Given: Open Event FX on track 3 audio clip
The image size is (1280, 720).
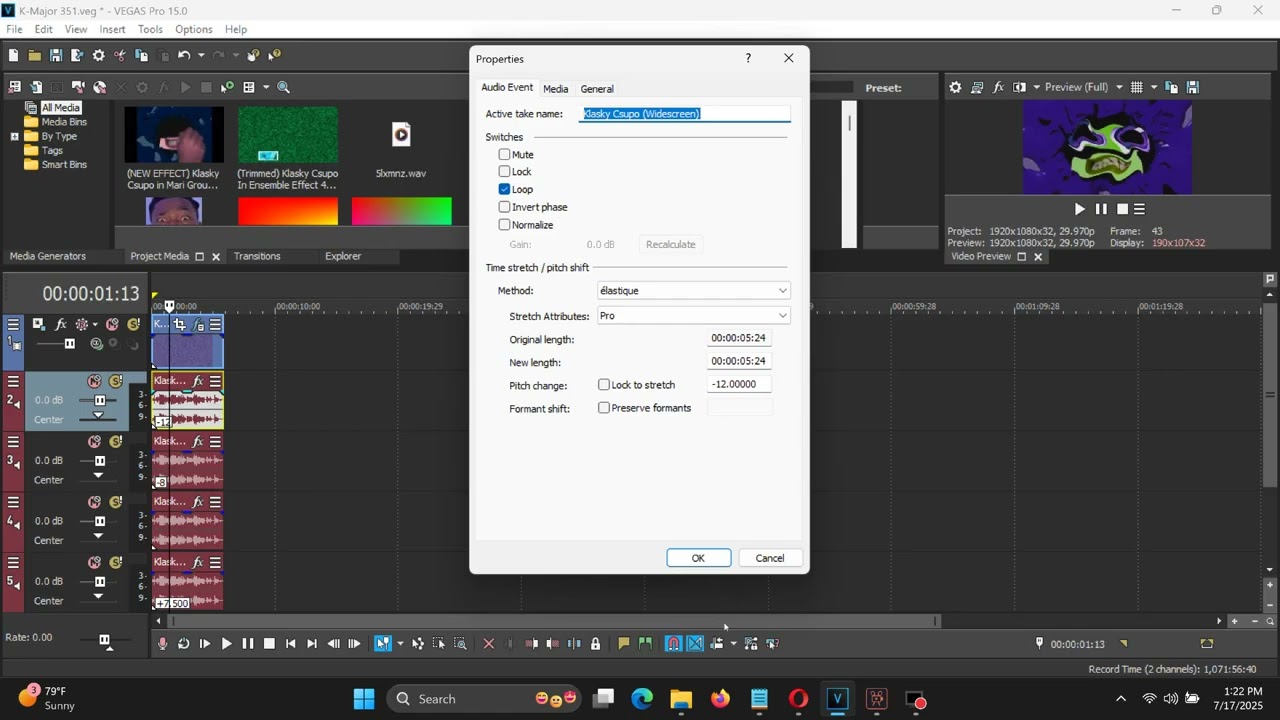Looking at the screenshot, I should point(198,441).
